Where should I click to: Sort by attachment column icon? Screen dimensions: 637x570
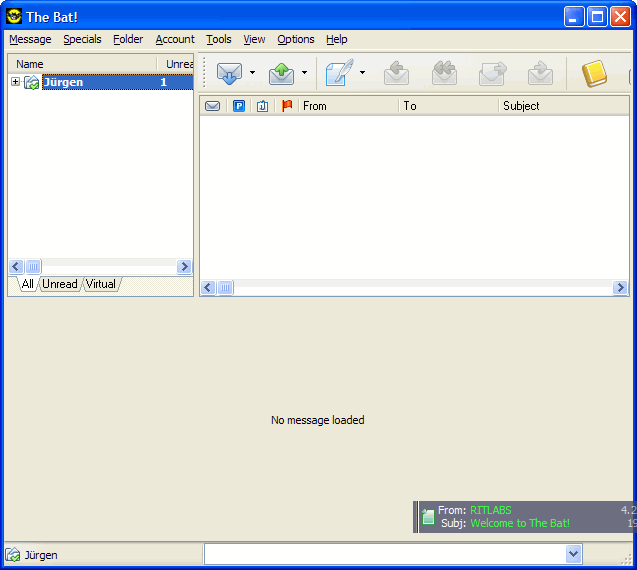[x=262, y=106]
